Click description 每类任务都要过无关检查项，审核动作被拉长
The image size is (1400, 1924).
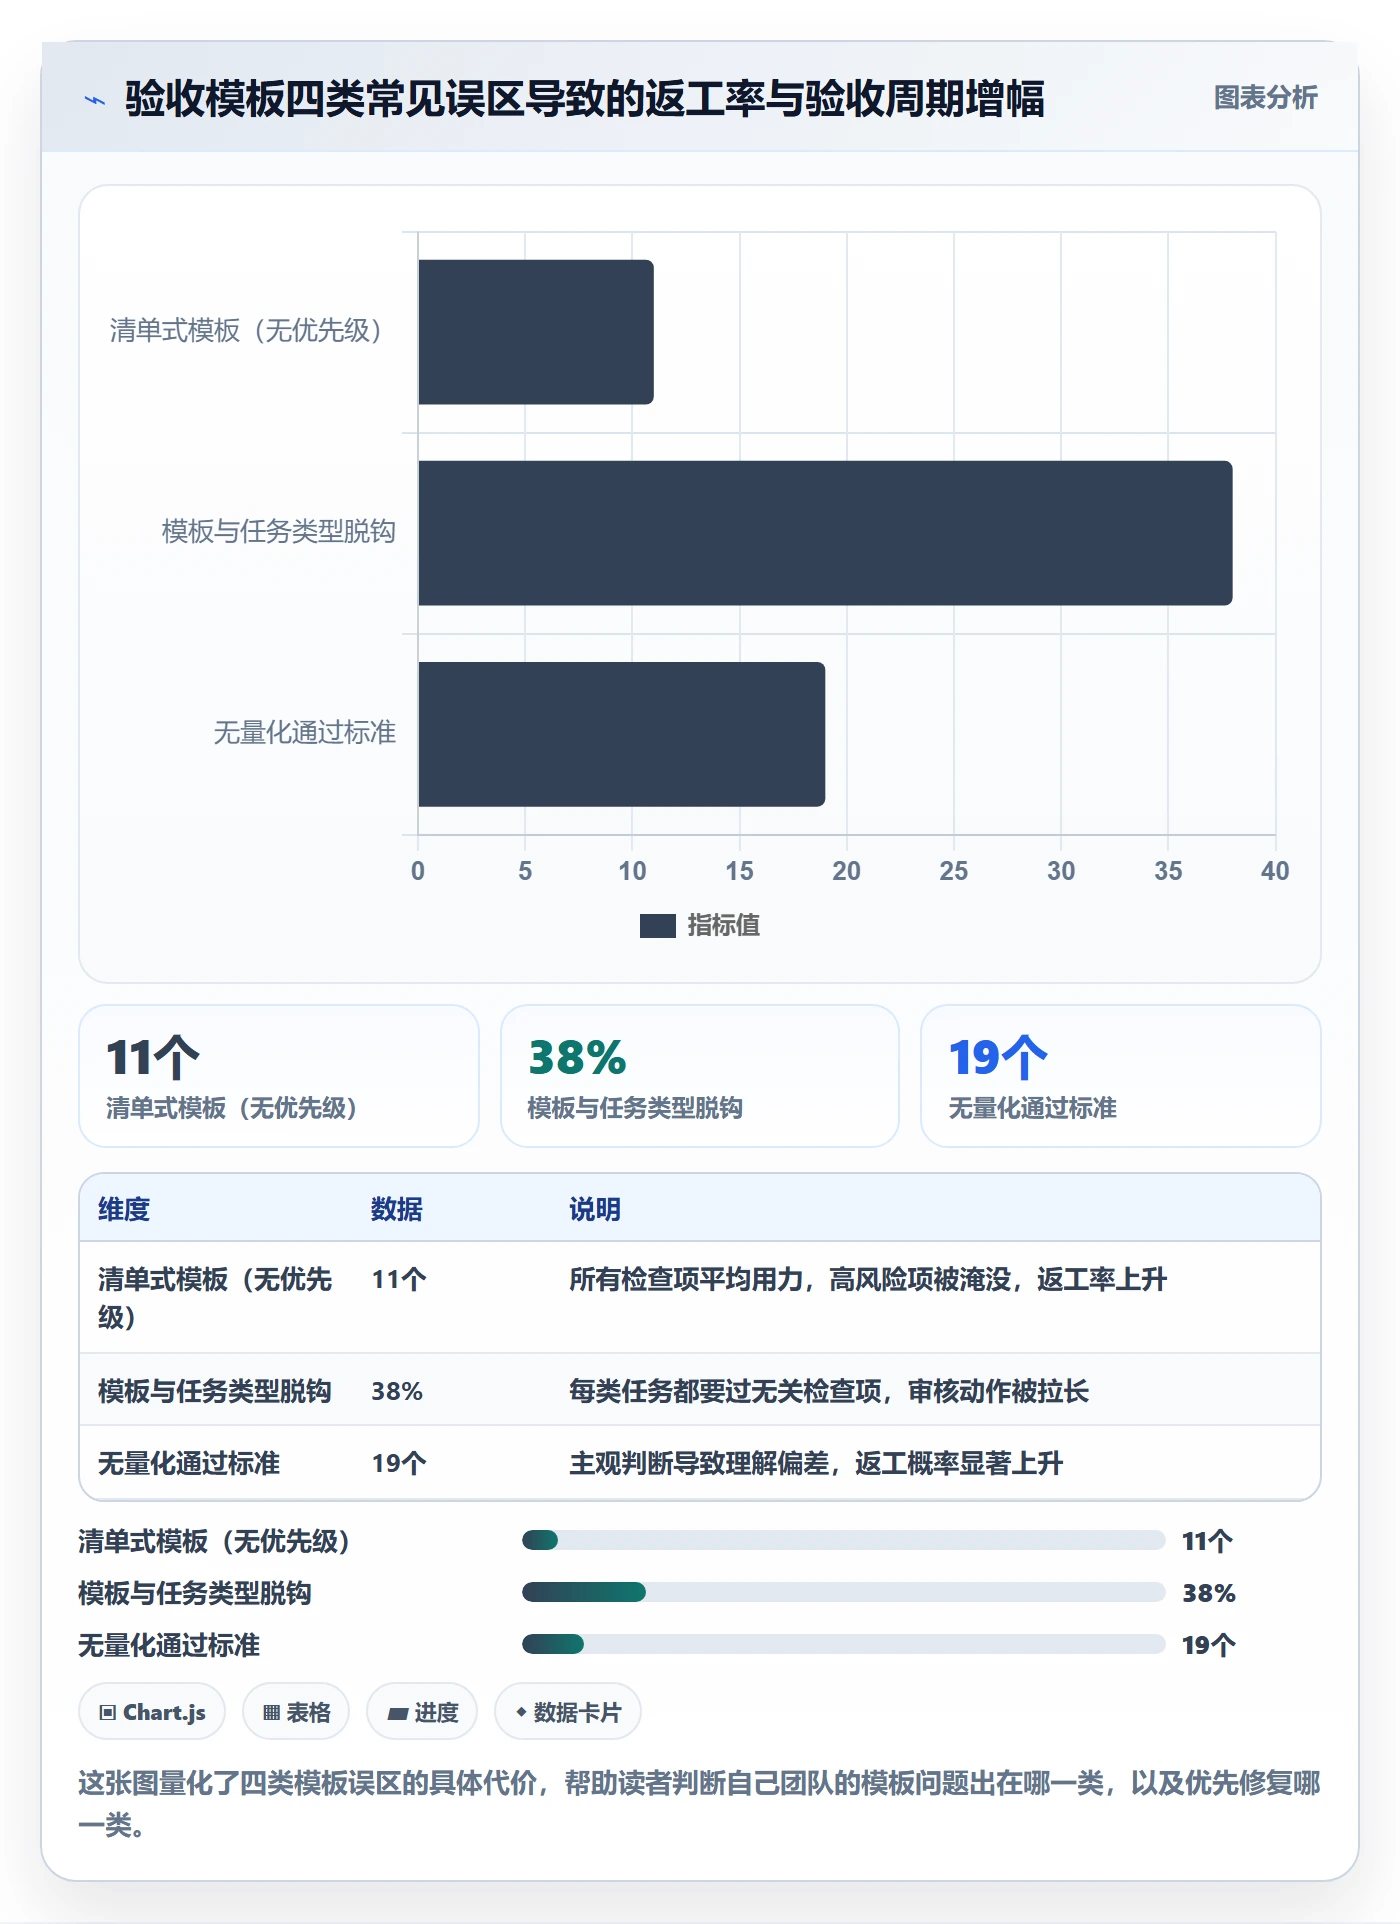(829, 1391)
